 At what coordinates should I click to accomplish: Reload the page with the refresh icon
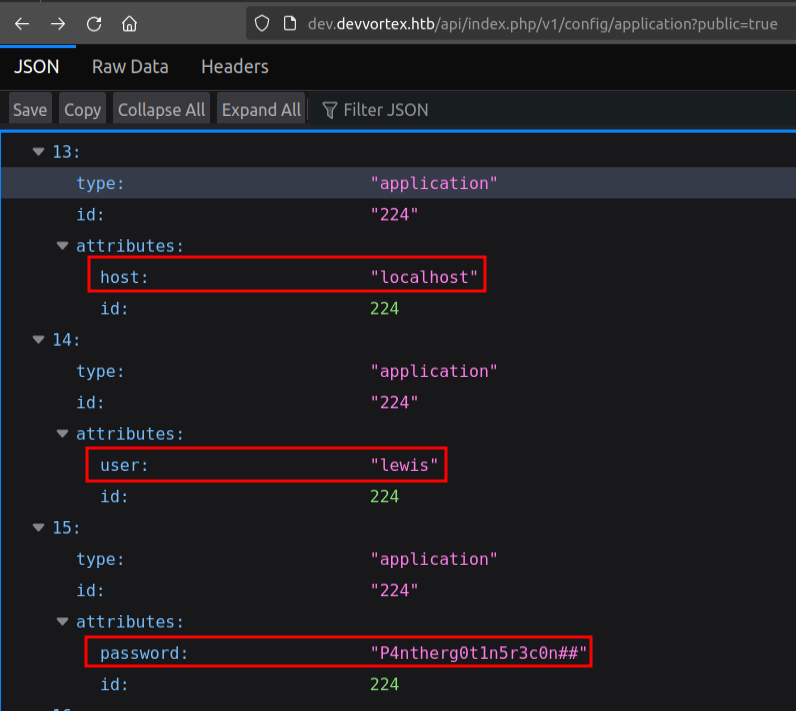(x=94, y=23)
